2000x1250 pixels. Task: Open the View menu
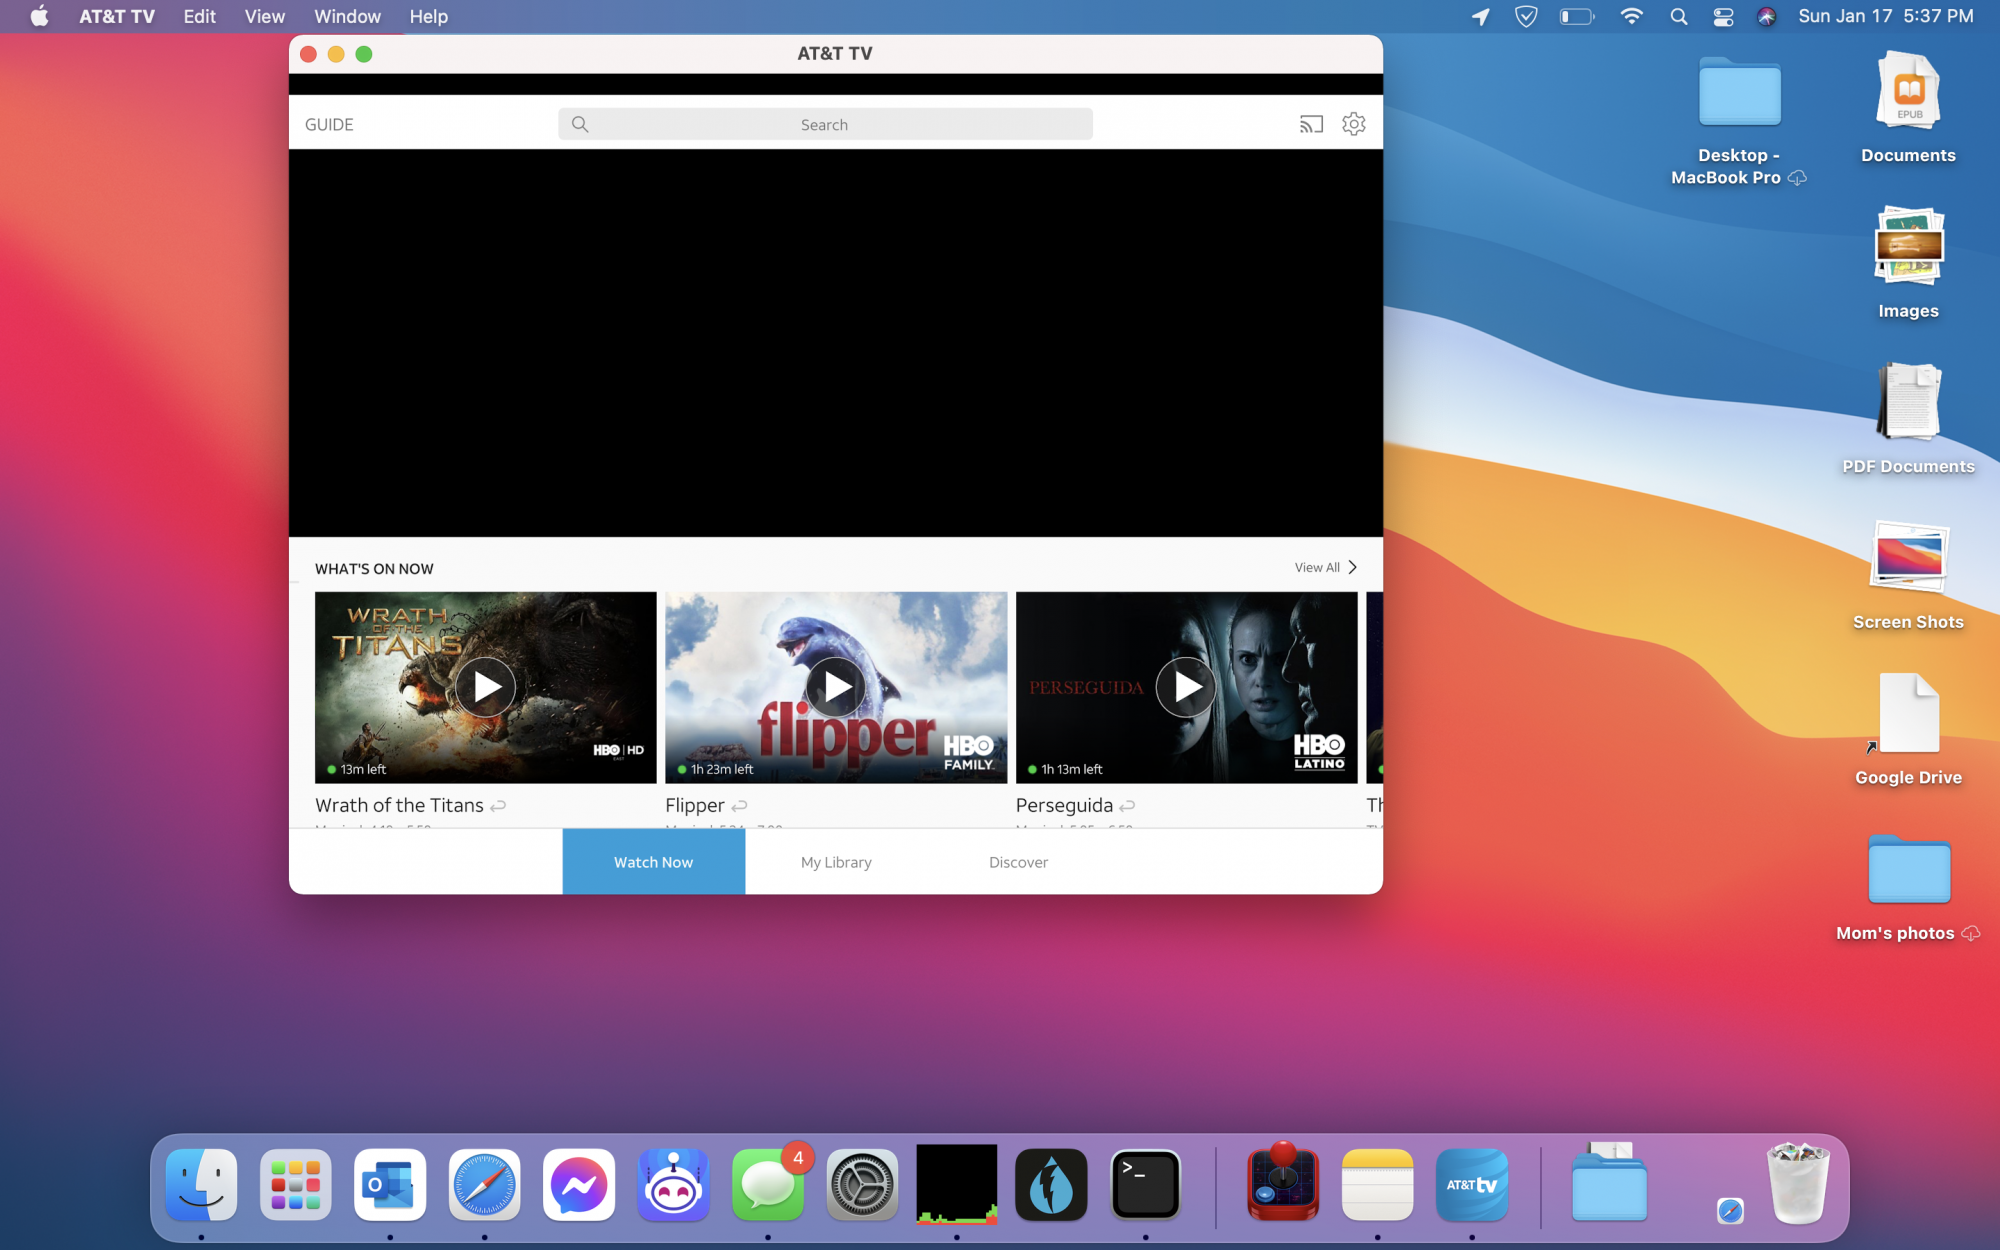(264, 16)
